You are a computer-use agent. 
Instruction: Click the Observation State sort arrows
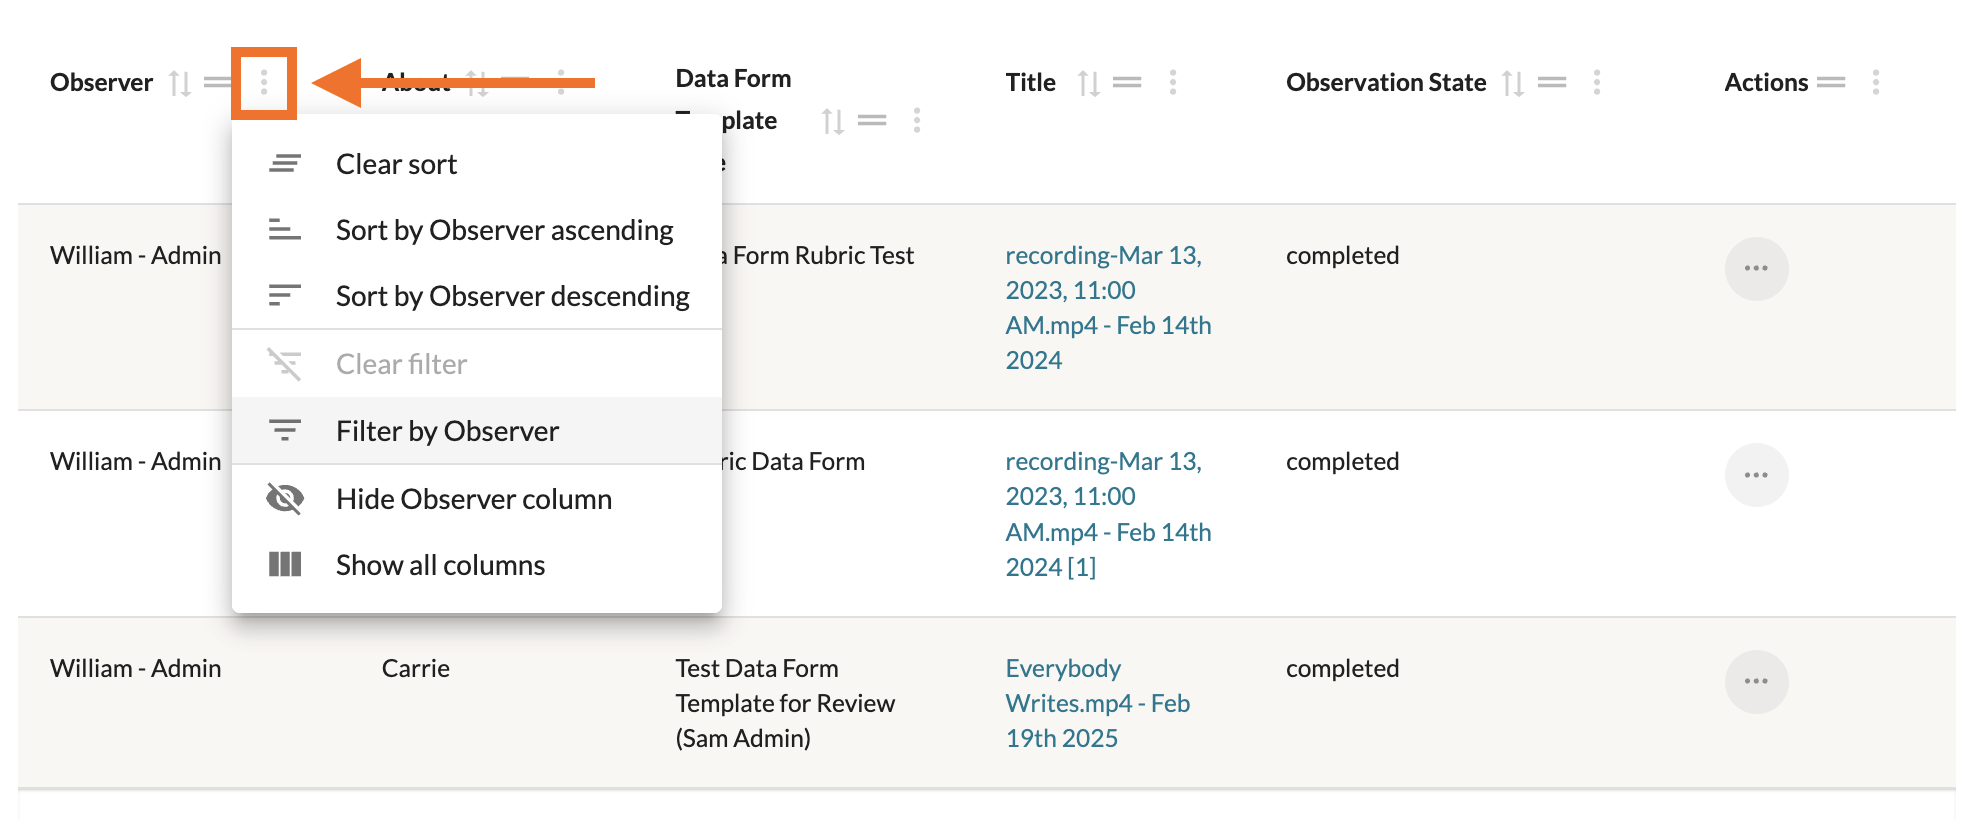coord(1513,83)
